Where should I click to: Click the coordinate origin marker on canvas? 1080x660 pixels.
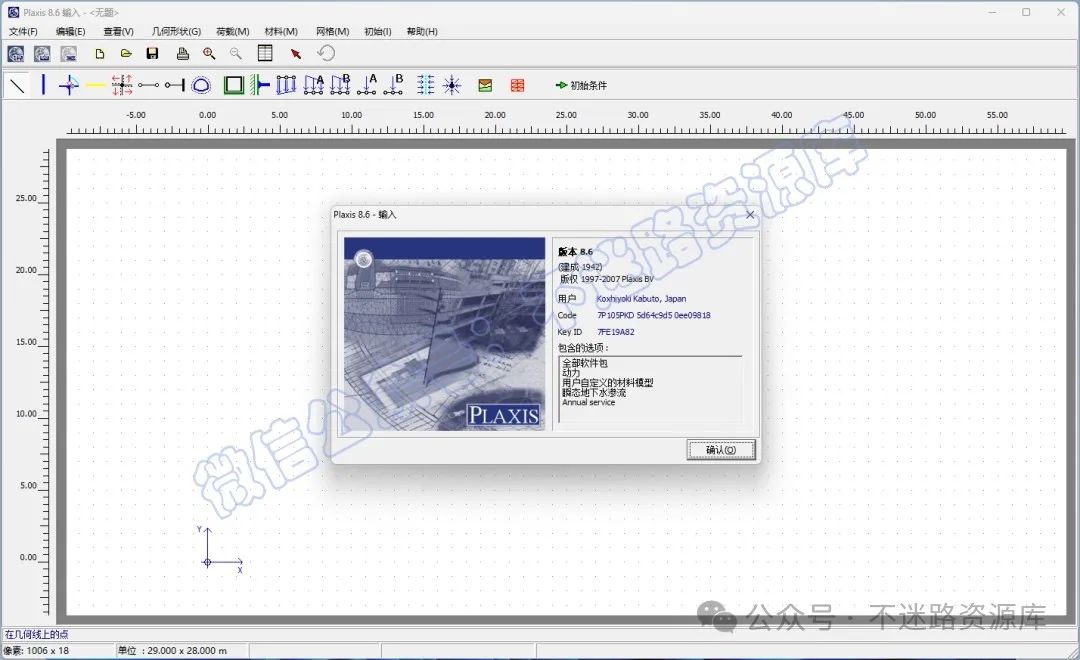pos(207,562)
